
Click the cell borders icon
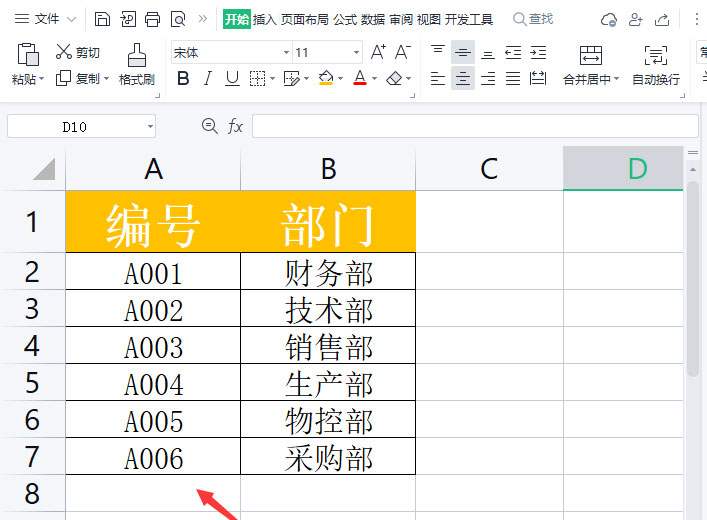click(257, 78)
